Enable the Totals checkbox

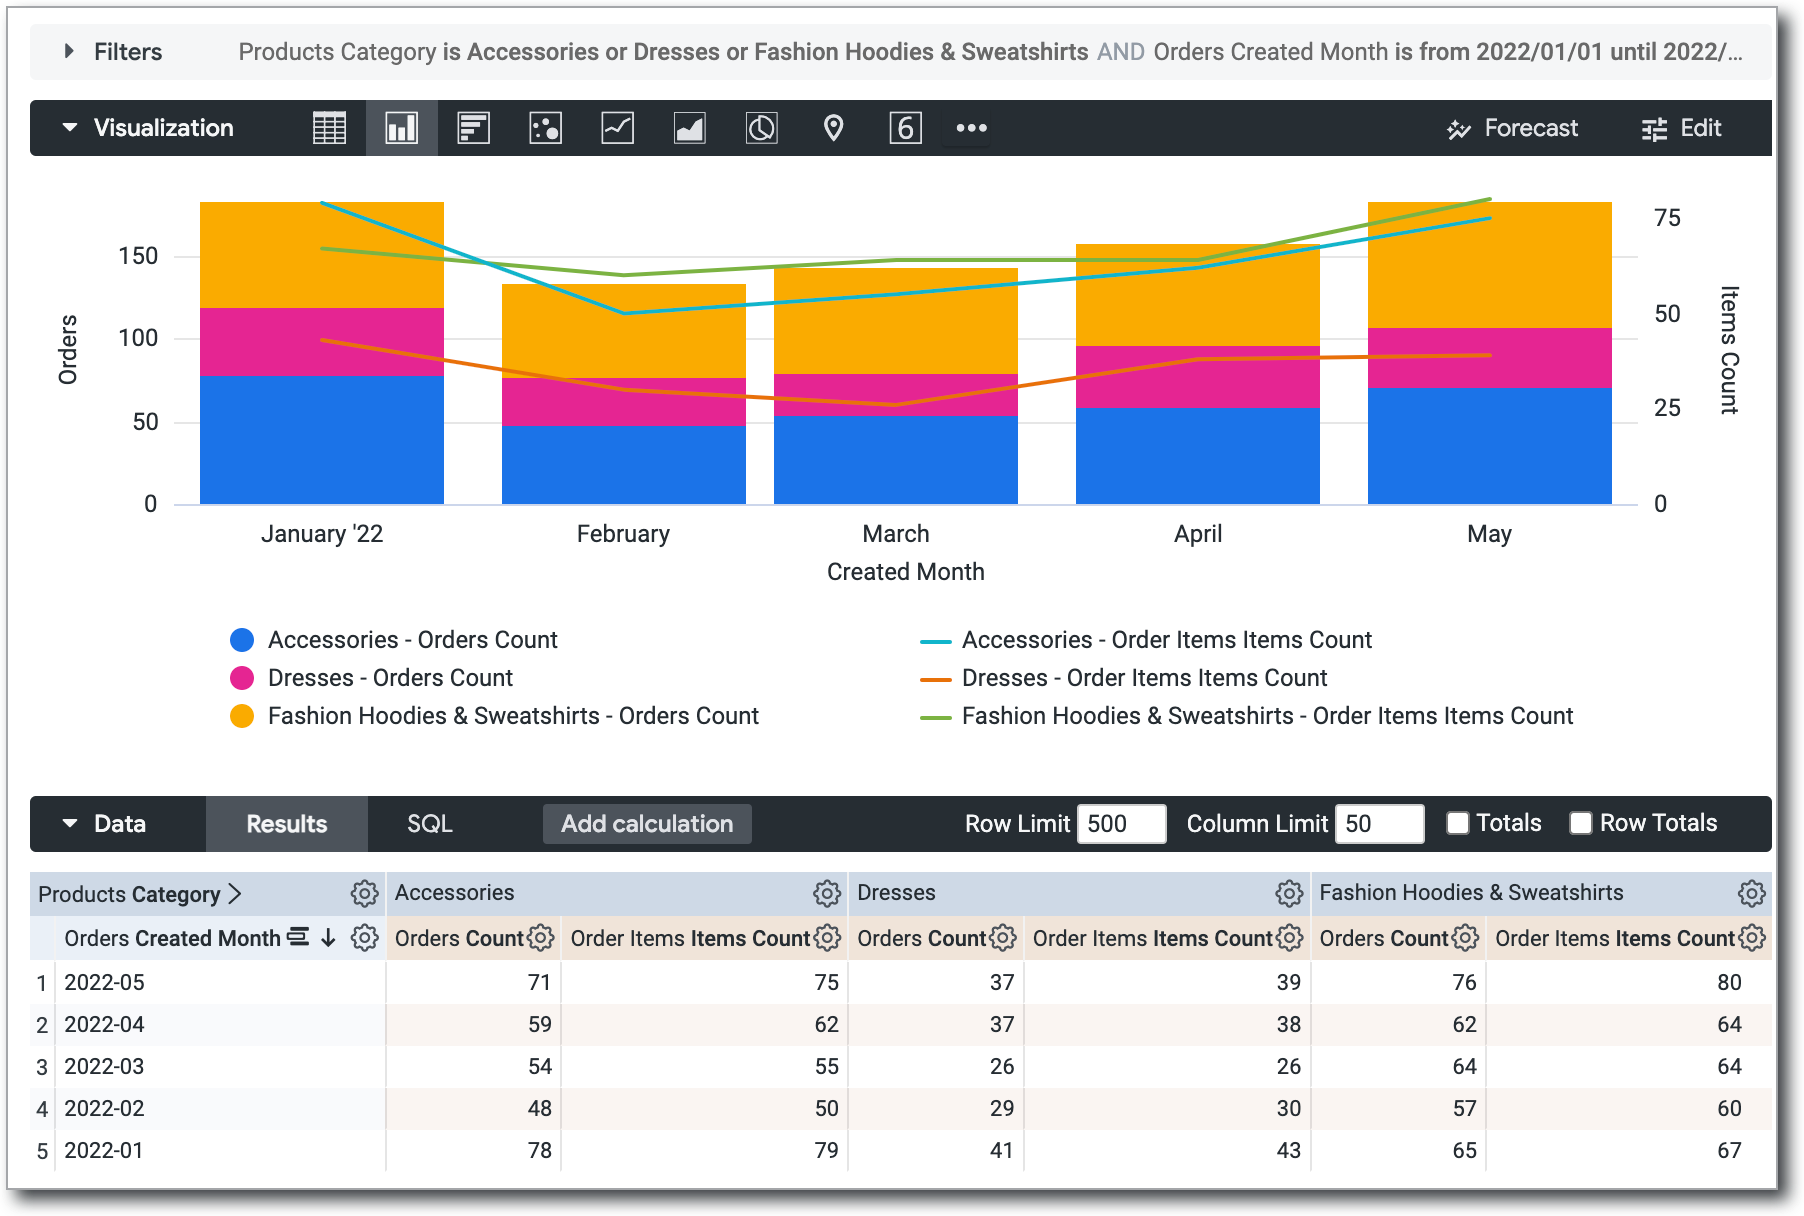pos(1458,823)
